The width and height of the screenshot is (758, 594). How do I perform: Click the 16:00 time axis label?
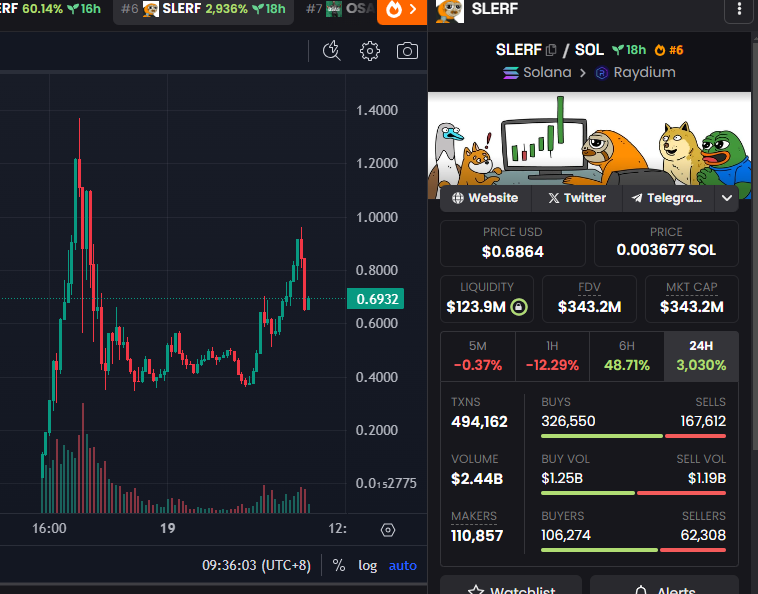click(x=49, y=528)
